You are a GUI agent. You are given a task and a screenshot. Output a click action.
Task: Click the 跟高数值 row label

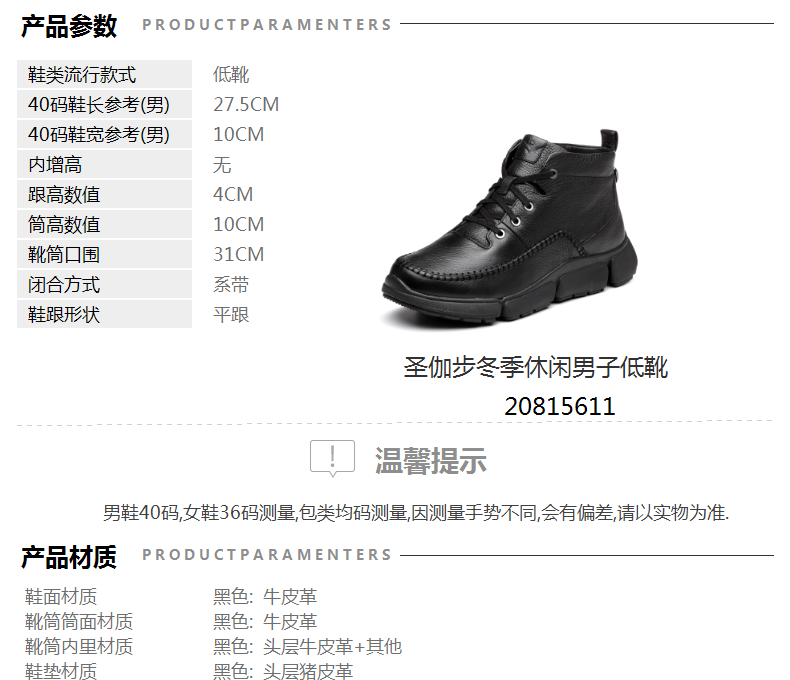(x=104, y=194)
